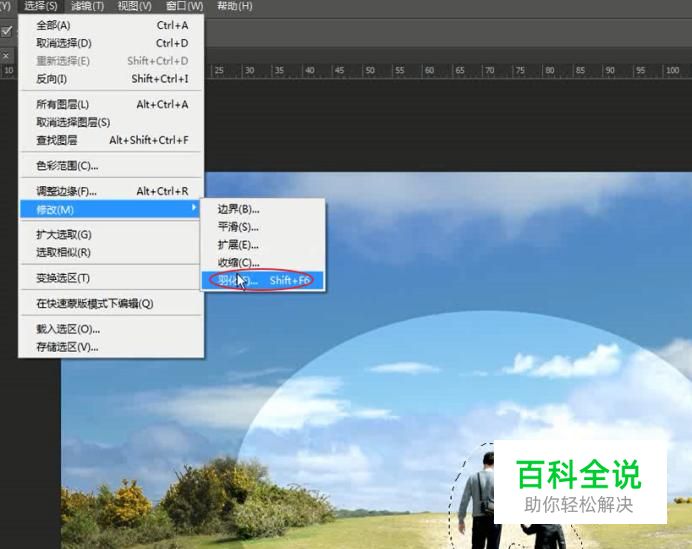
Task: Choose 边界(B)... in submenu
Action: tap(263, 209)
